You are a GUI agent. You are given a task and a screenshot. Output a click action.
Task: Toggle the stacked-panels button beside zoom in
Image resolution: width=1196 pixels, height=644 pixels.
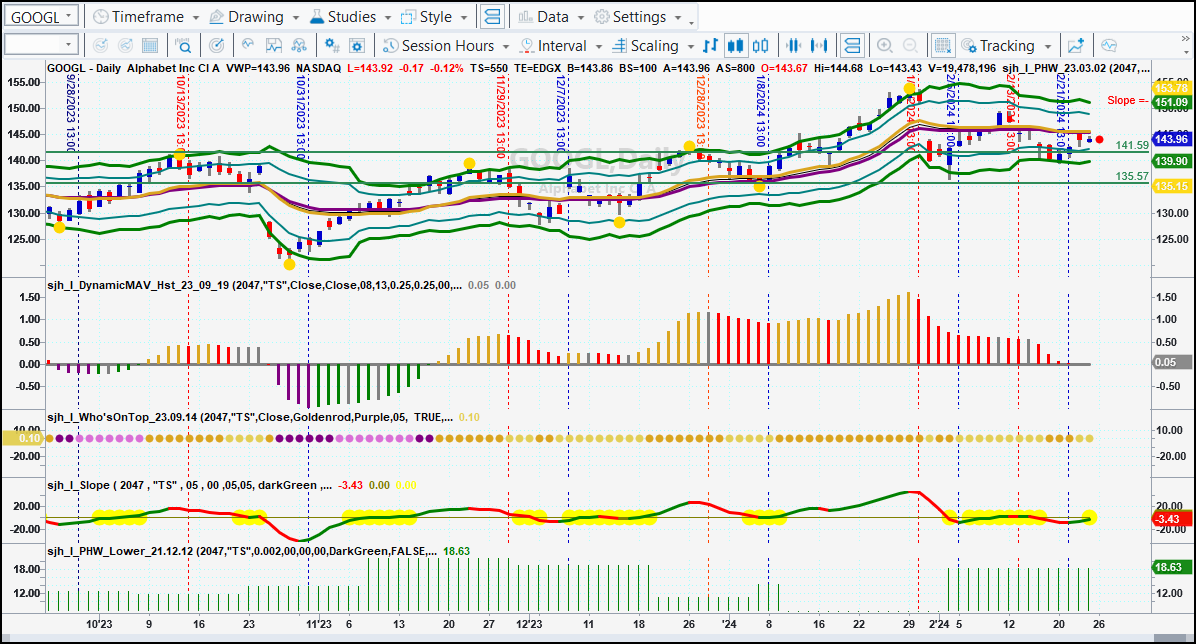(852, 46)
